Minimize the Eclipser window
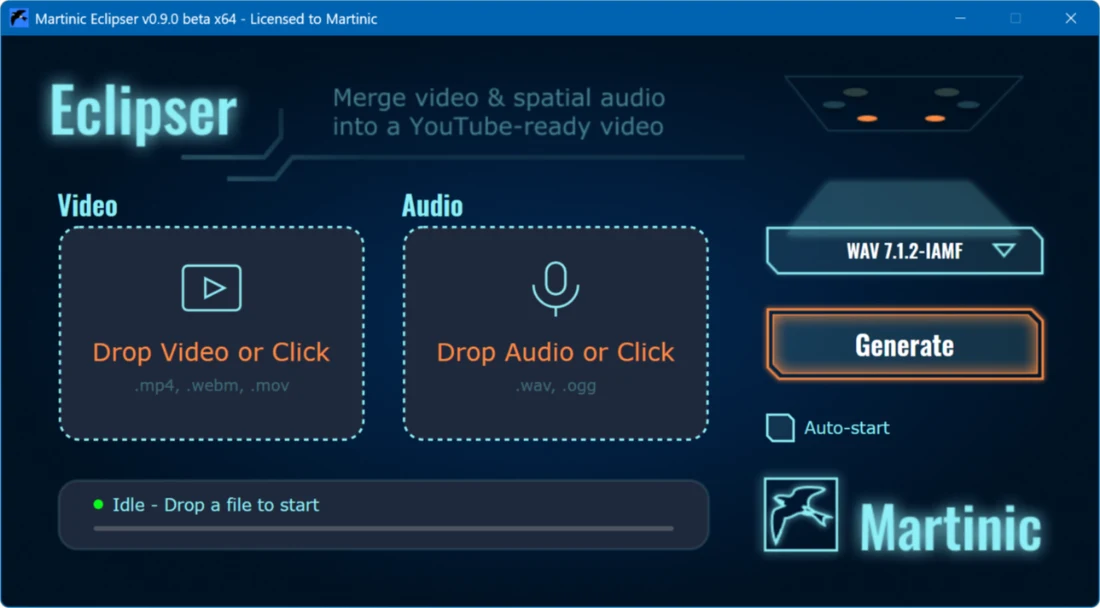1100x608 pixels. point(960,18)
